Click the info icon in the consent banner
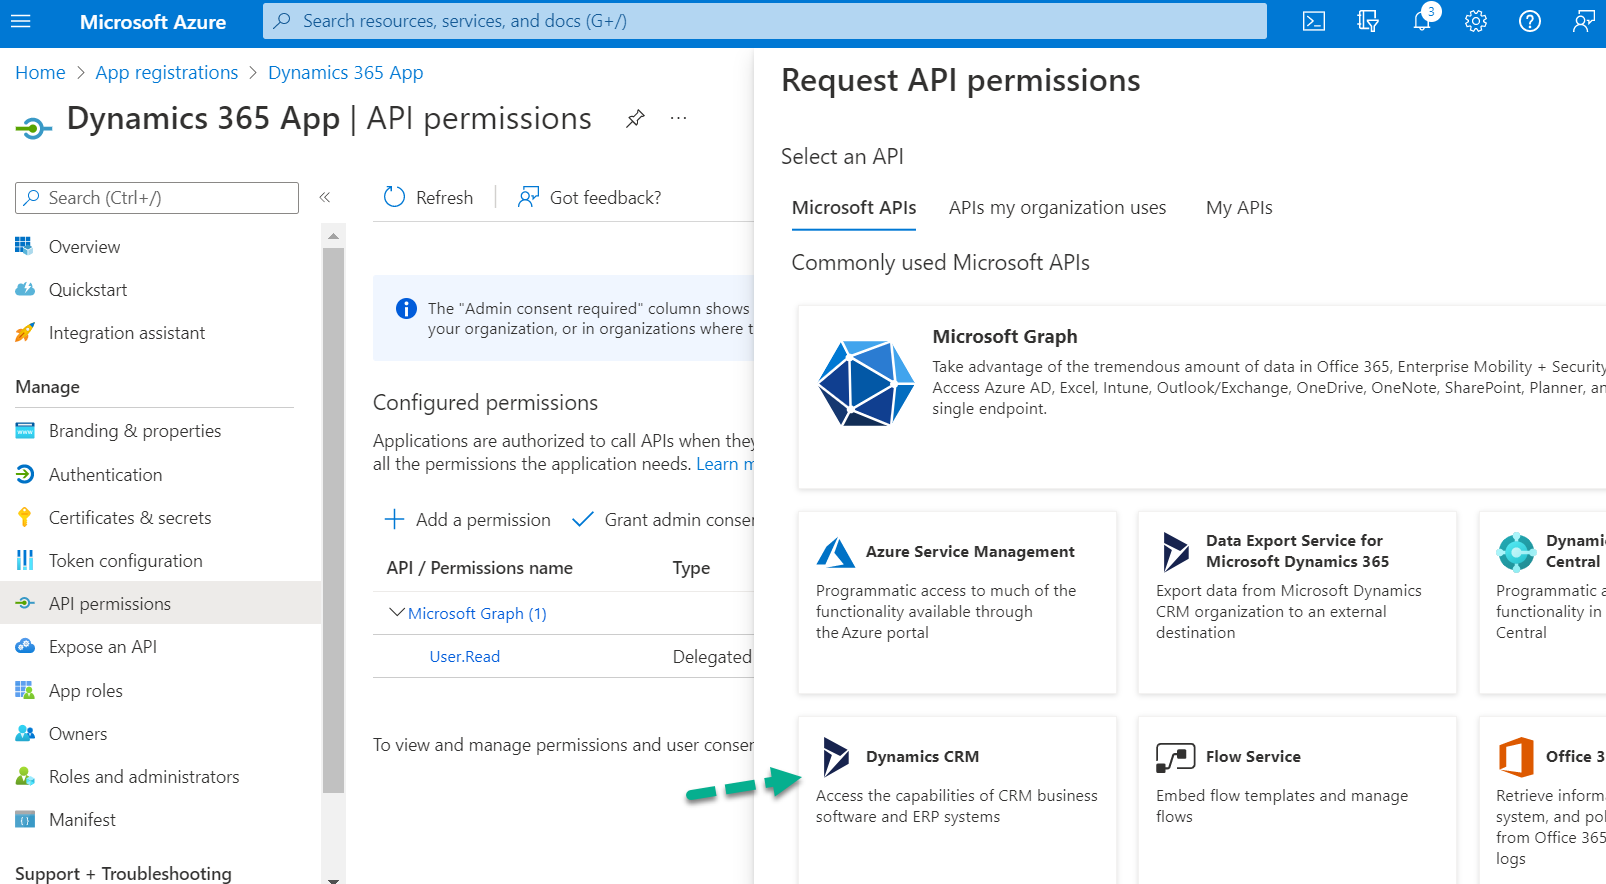Image resolution: width=1606 pixels, height=884 pixels. (406, 309)
